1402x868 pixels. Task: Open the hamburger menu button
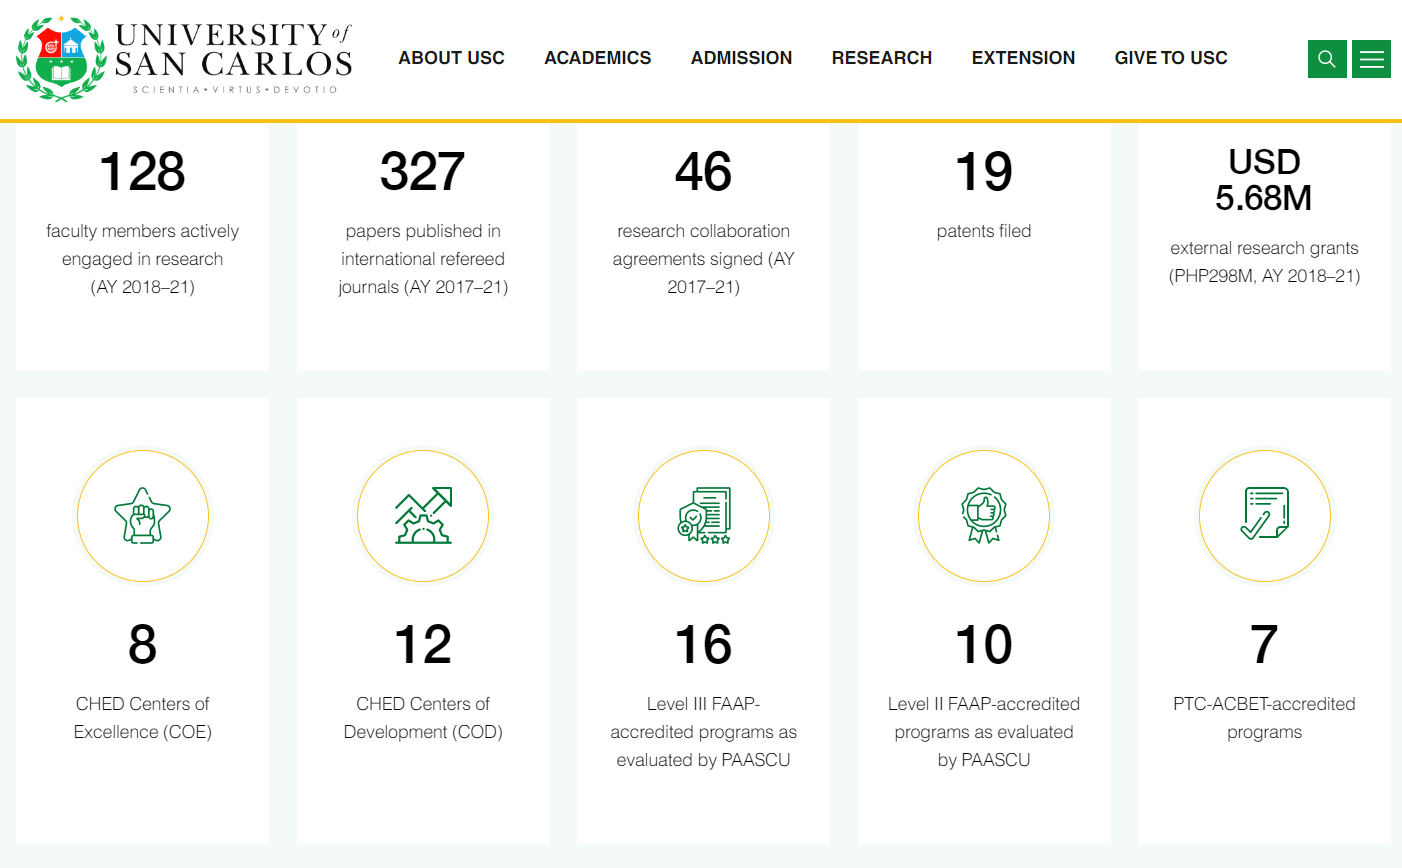1371,59
